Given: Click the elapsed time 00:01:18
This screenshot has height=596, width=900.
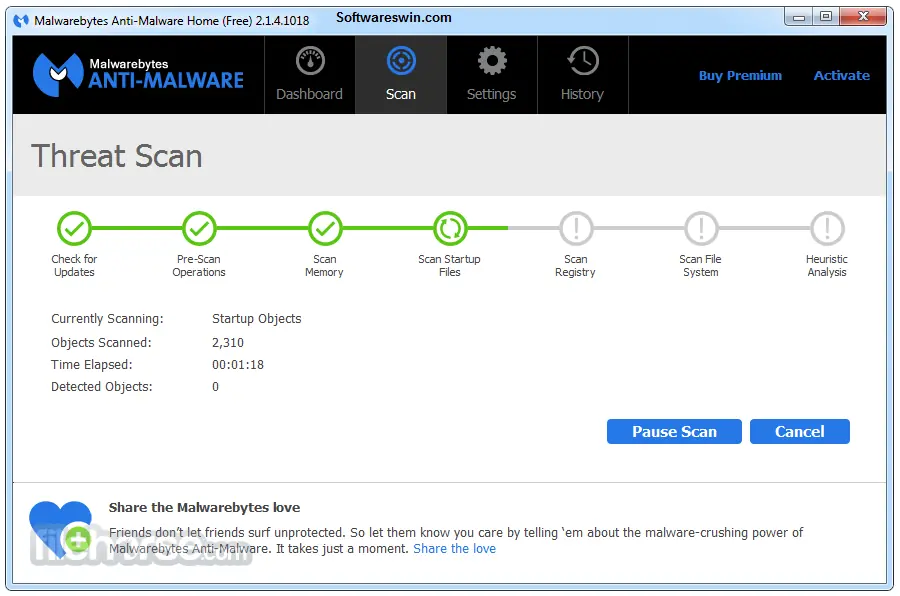Looking at the screenshot, I should (238, 365).
